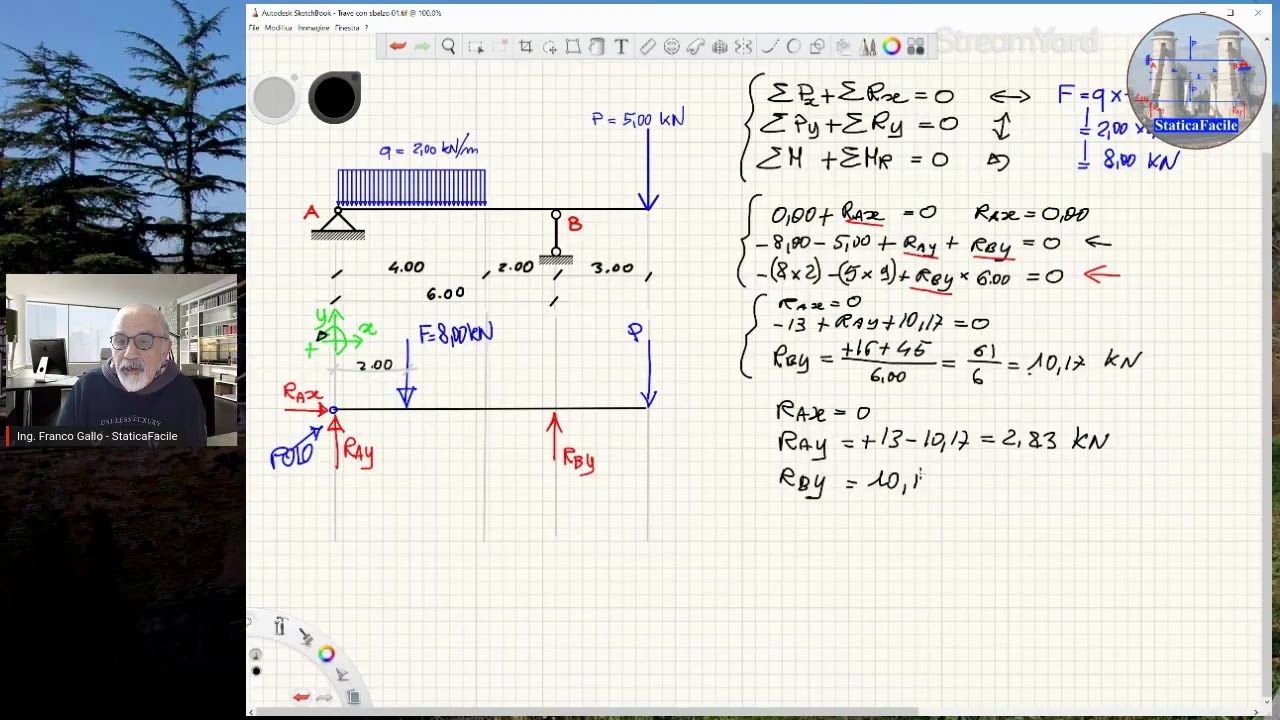Open the Layer editor from toolbar

(x=843, y=47)
